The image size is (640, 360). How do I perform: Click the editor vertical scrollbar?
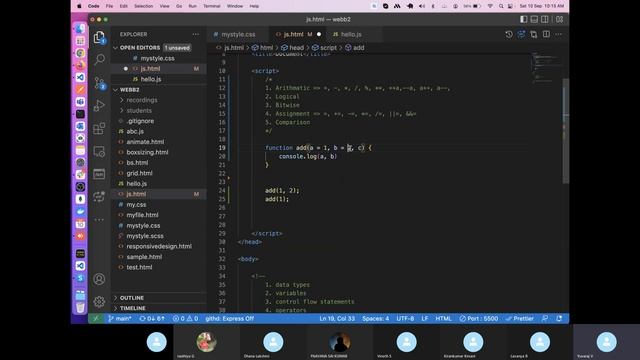566,131
